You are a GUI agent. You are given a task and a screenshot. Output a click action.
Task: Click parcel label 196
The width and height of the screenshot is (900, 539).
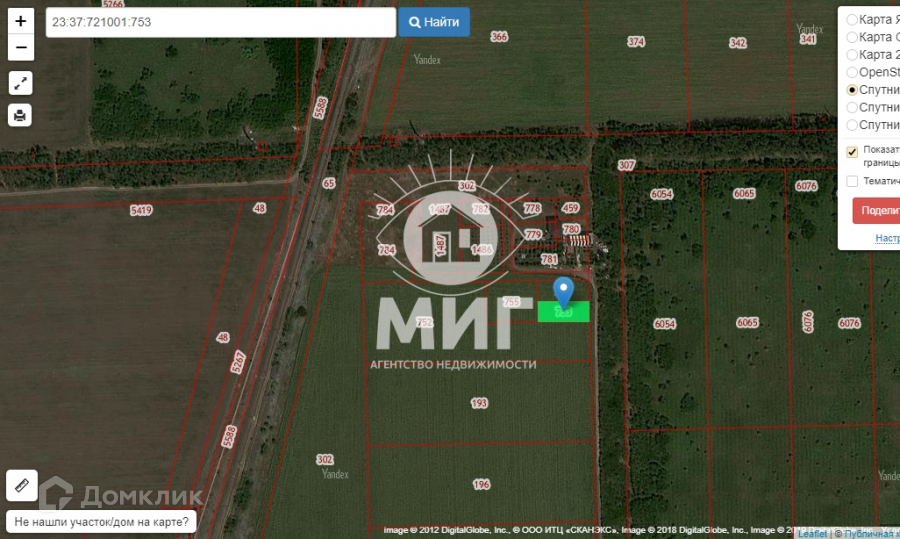pos(482,484)
